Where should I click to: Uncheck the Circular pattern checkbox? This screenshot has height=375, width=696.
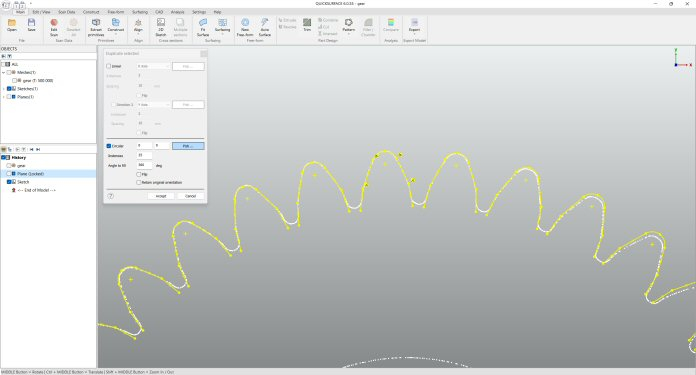tap(109, 146)
